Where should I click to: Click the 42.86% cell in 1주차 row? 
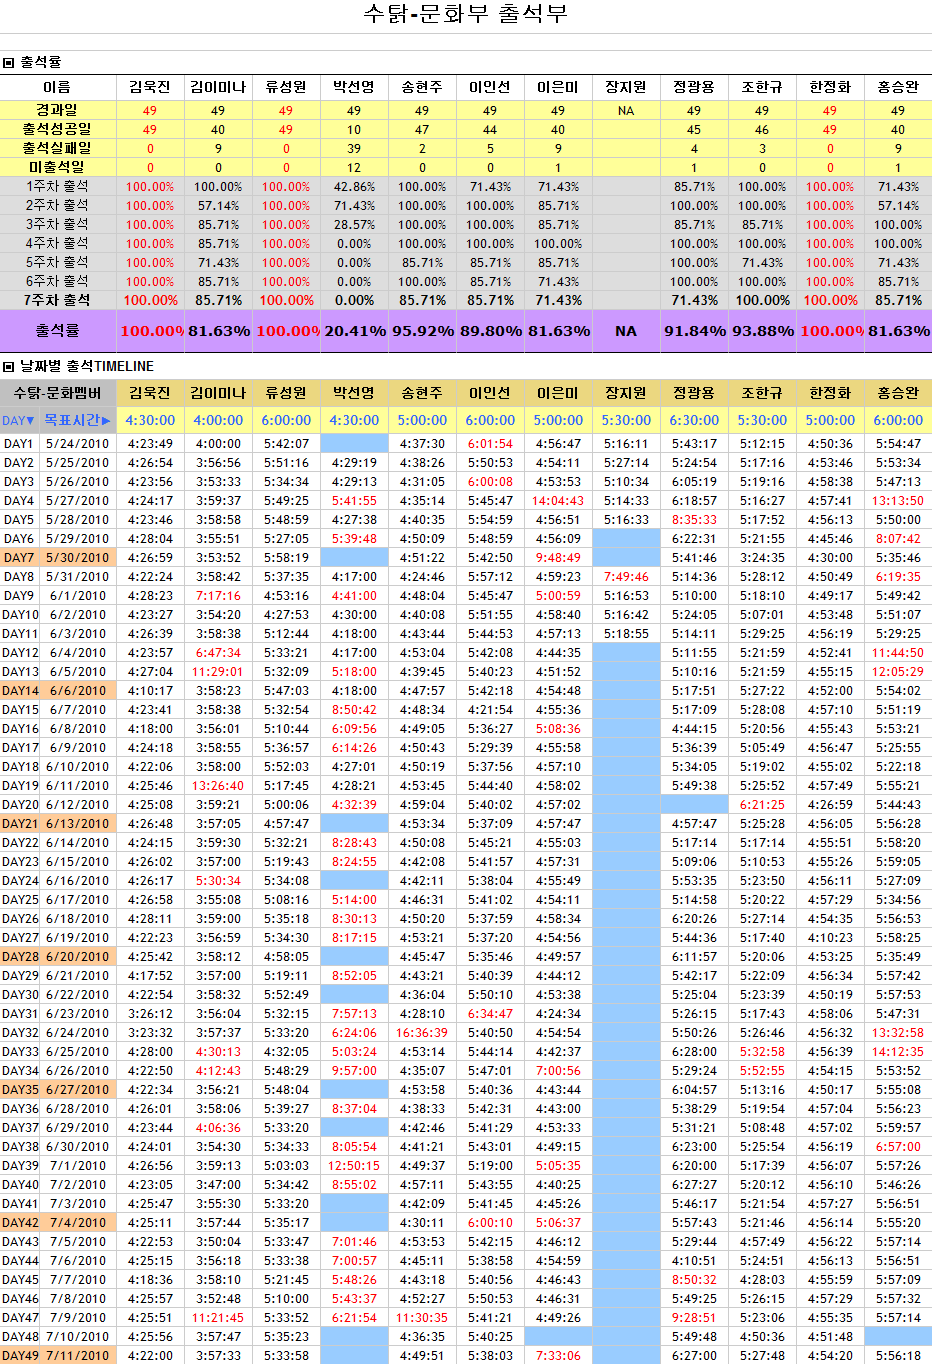(354, 187)
